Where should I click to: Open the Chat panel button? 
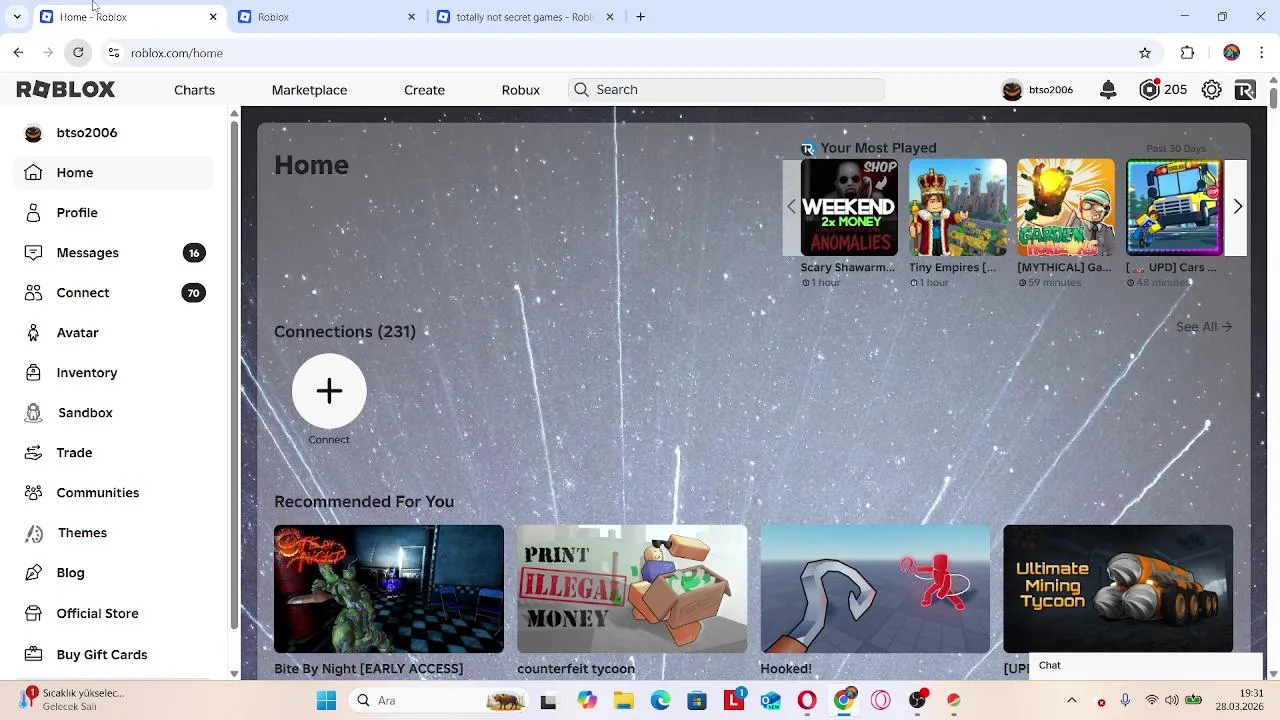tap(1148, 666)
